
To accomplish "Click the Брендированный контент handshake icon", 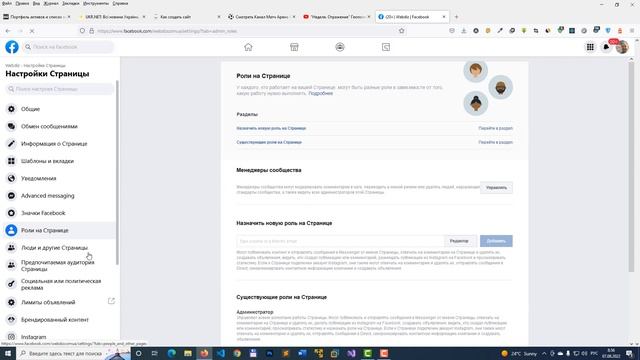I will pos(11,320).
